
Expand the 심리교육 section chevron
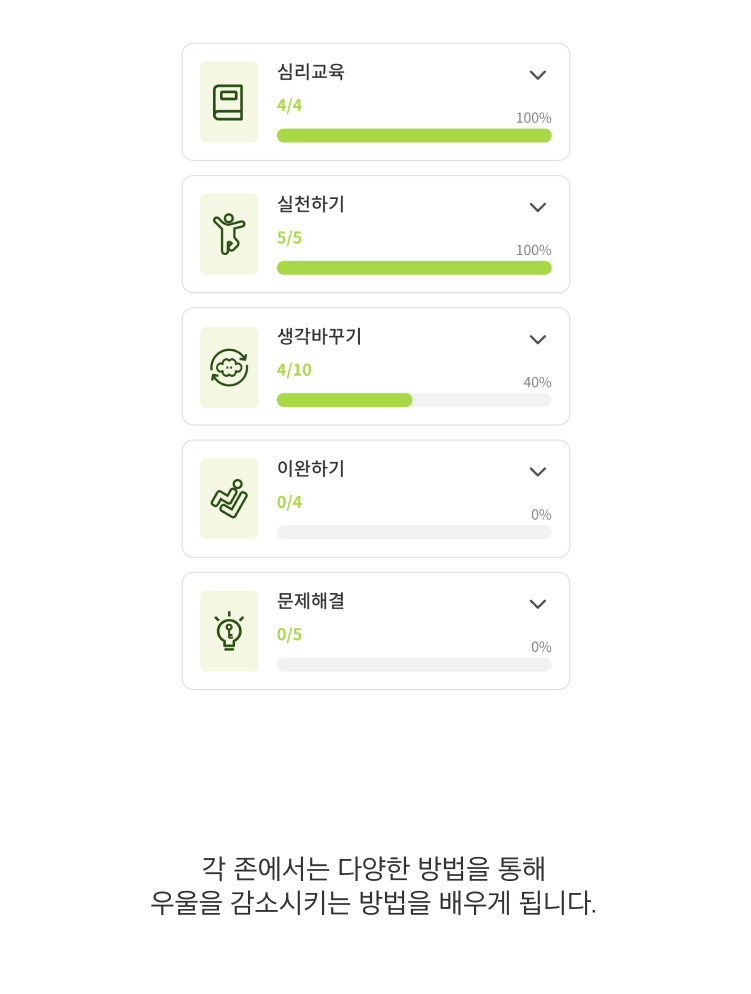[537, 75]
